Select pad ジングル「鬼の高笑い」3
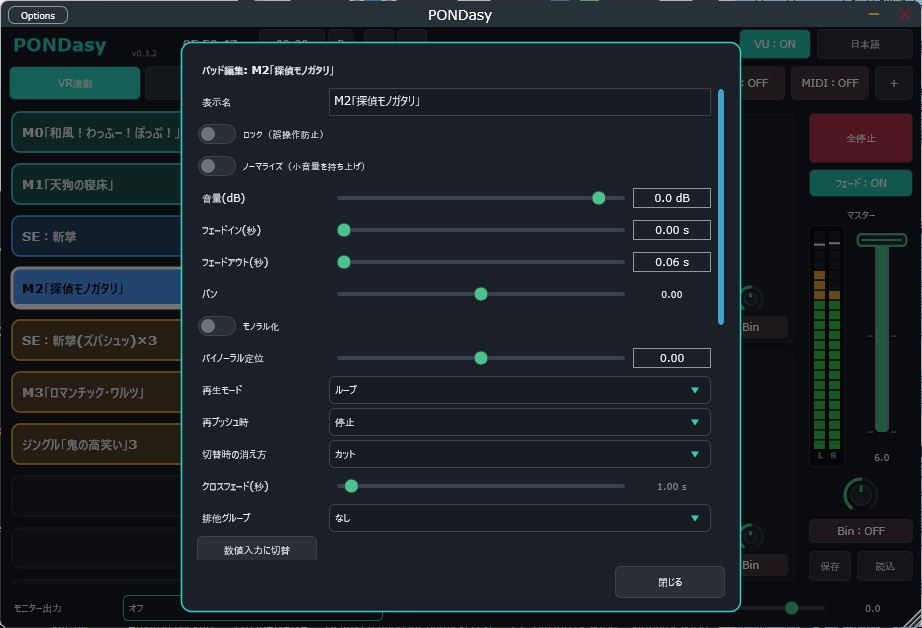 (x=98, y=444)
